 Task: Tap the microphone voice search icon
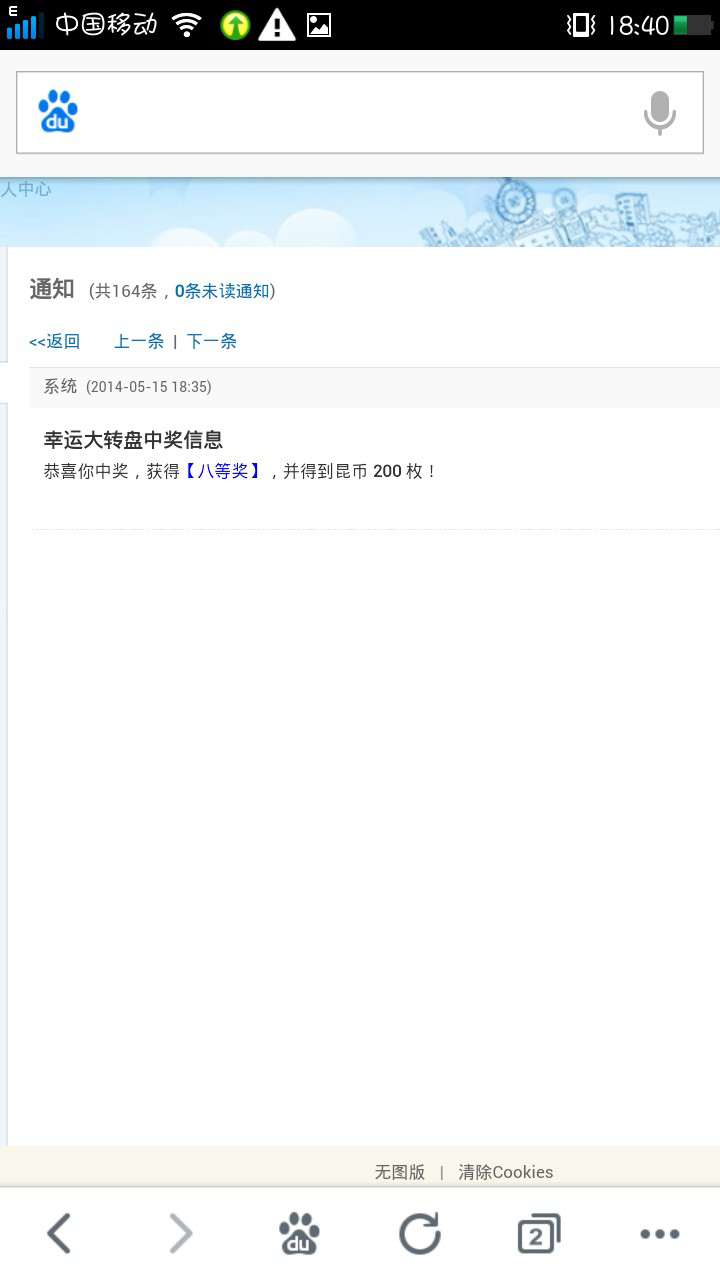pos(659,113)
